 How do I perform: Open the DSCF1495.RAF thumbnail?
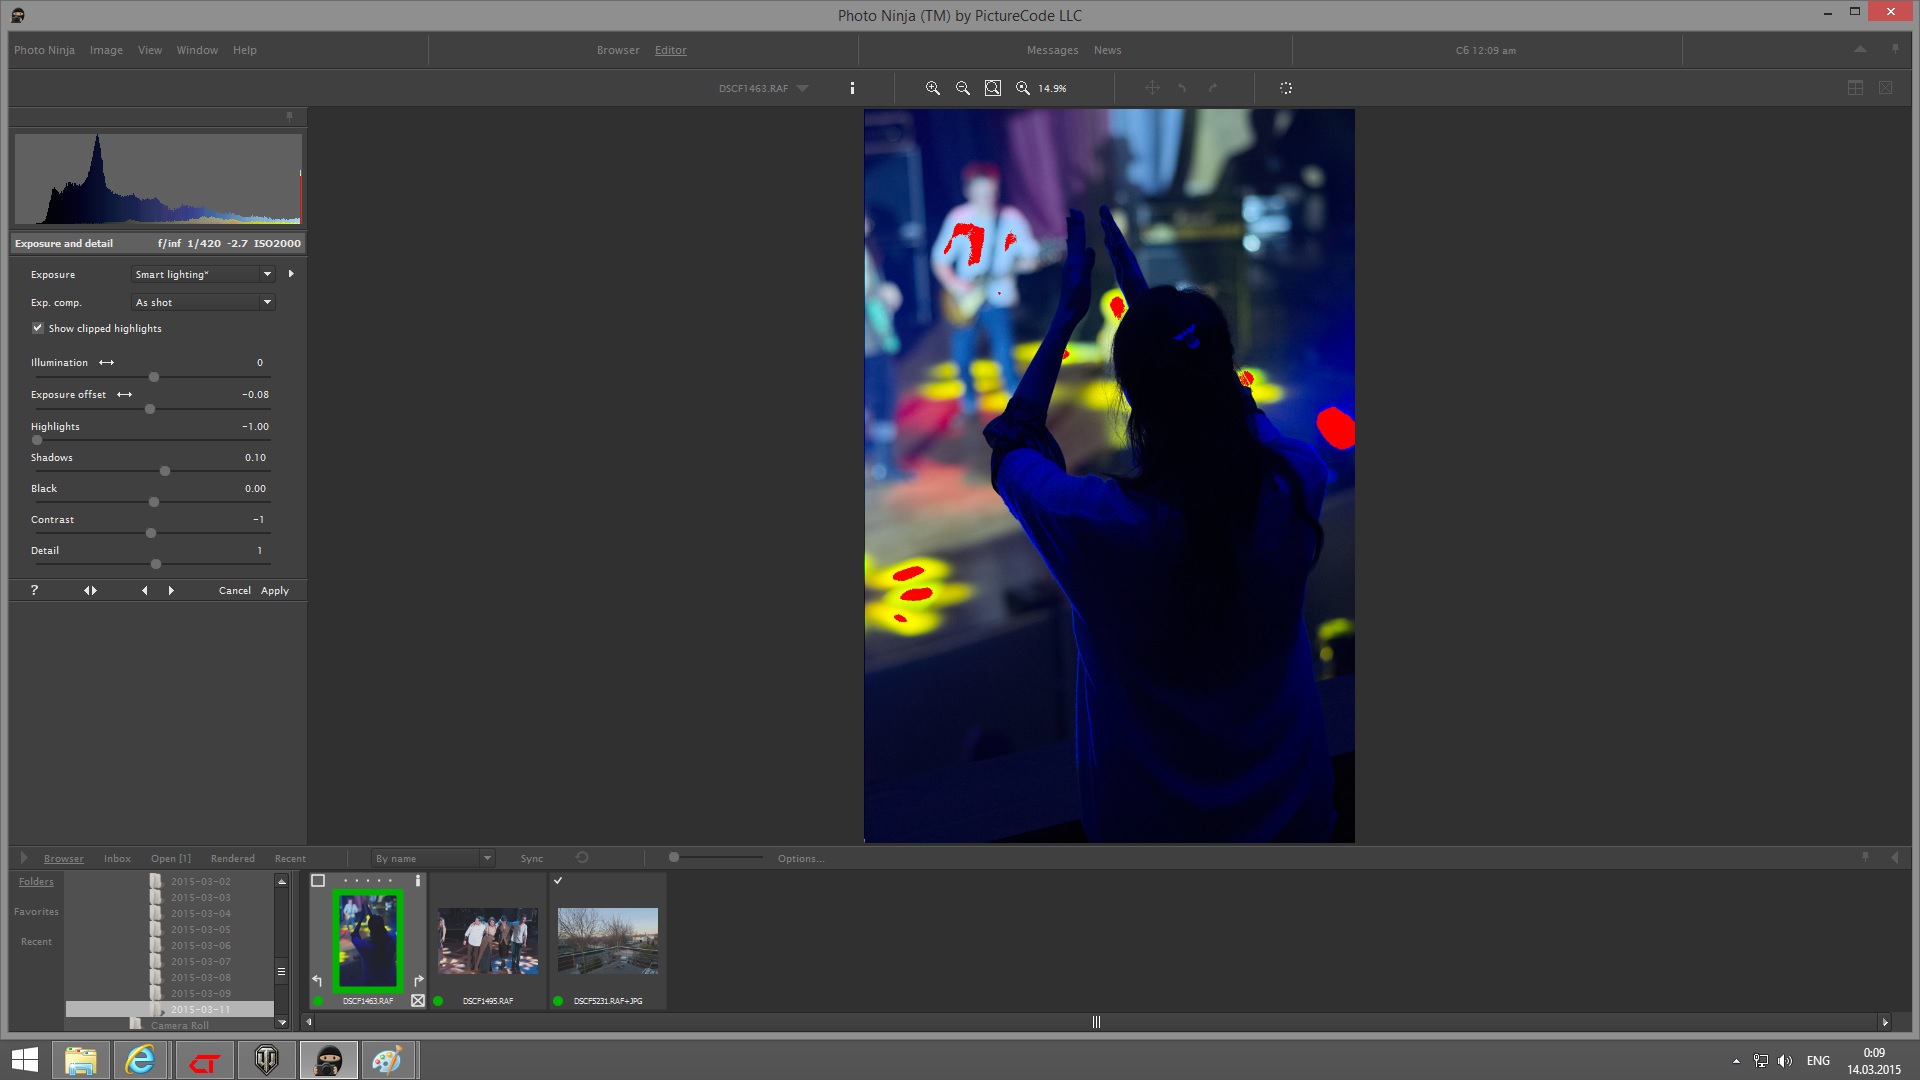point(488,941)
